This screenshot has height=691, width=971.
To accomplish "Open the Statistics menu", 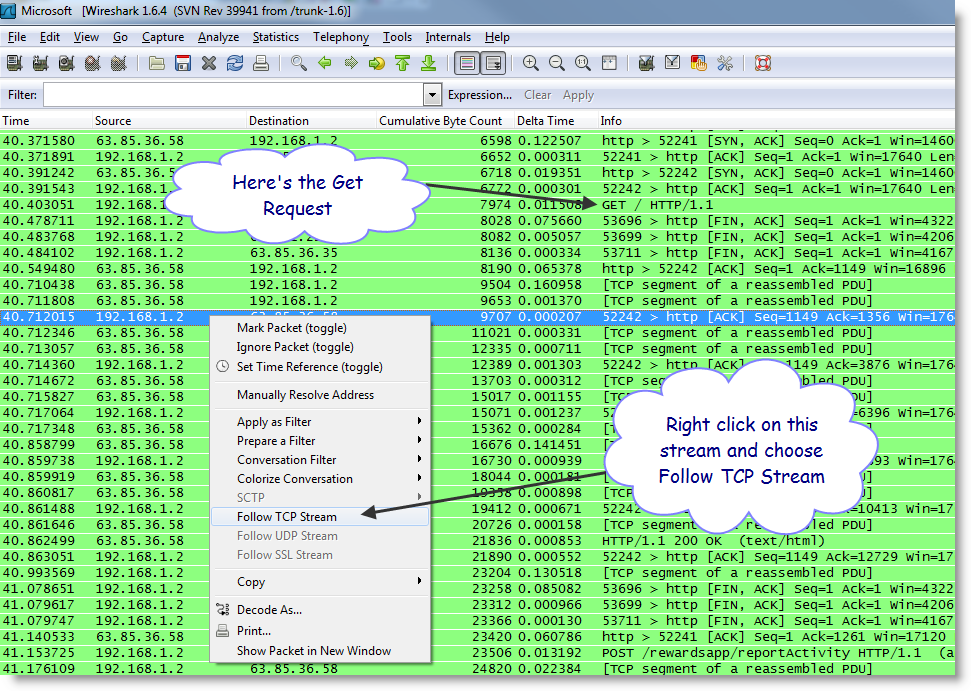I will click(276, 37).
